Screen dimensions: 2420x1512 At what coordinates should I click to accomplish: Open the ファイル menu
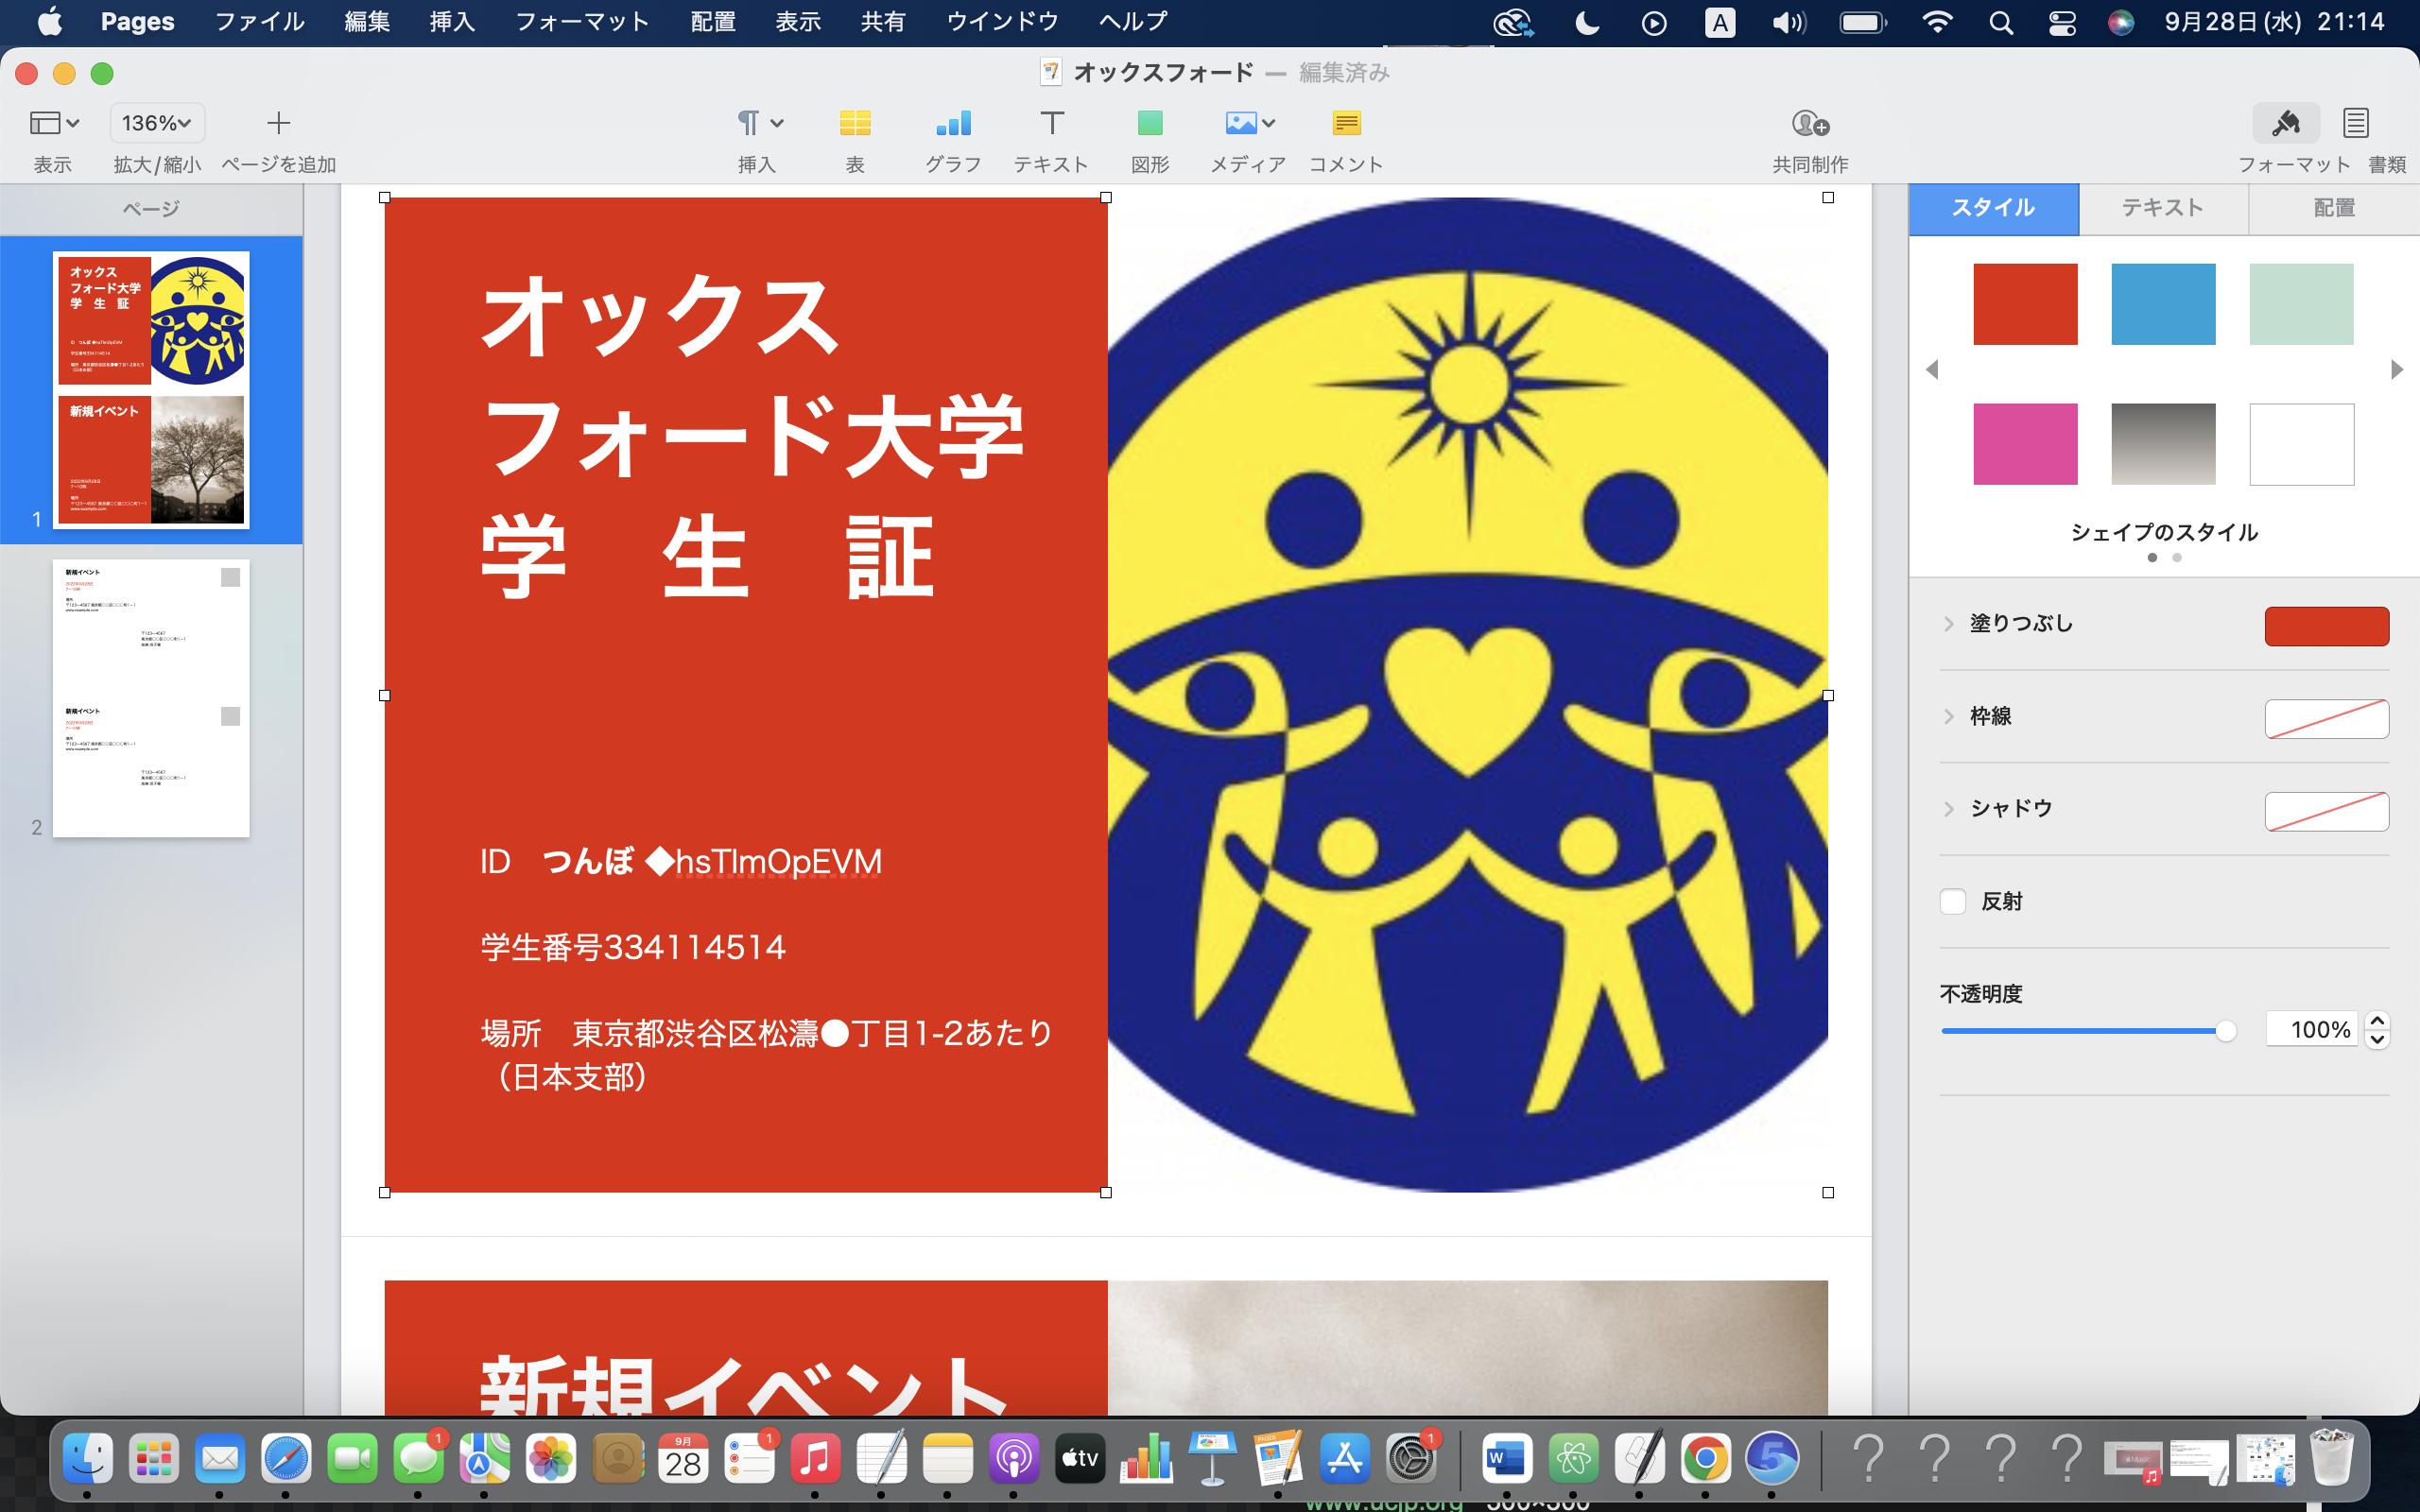260,22
